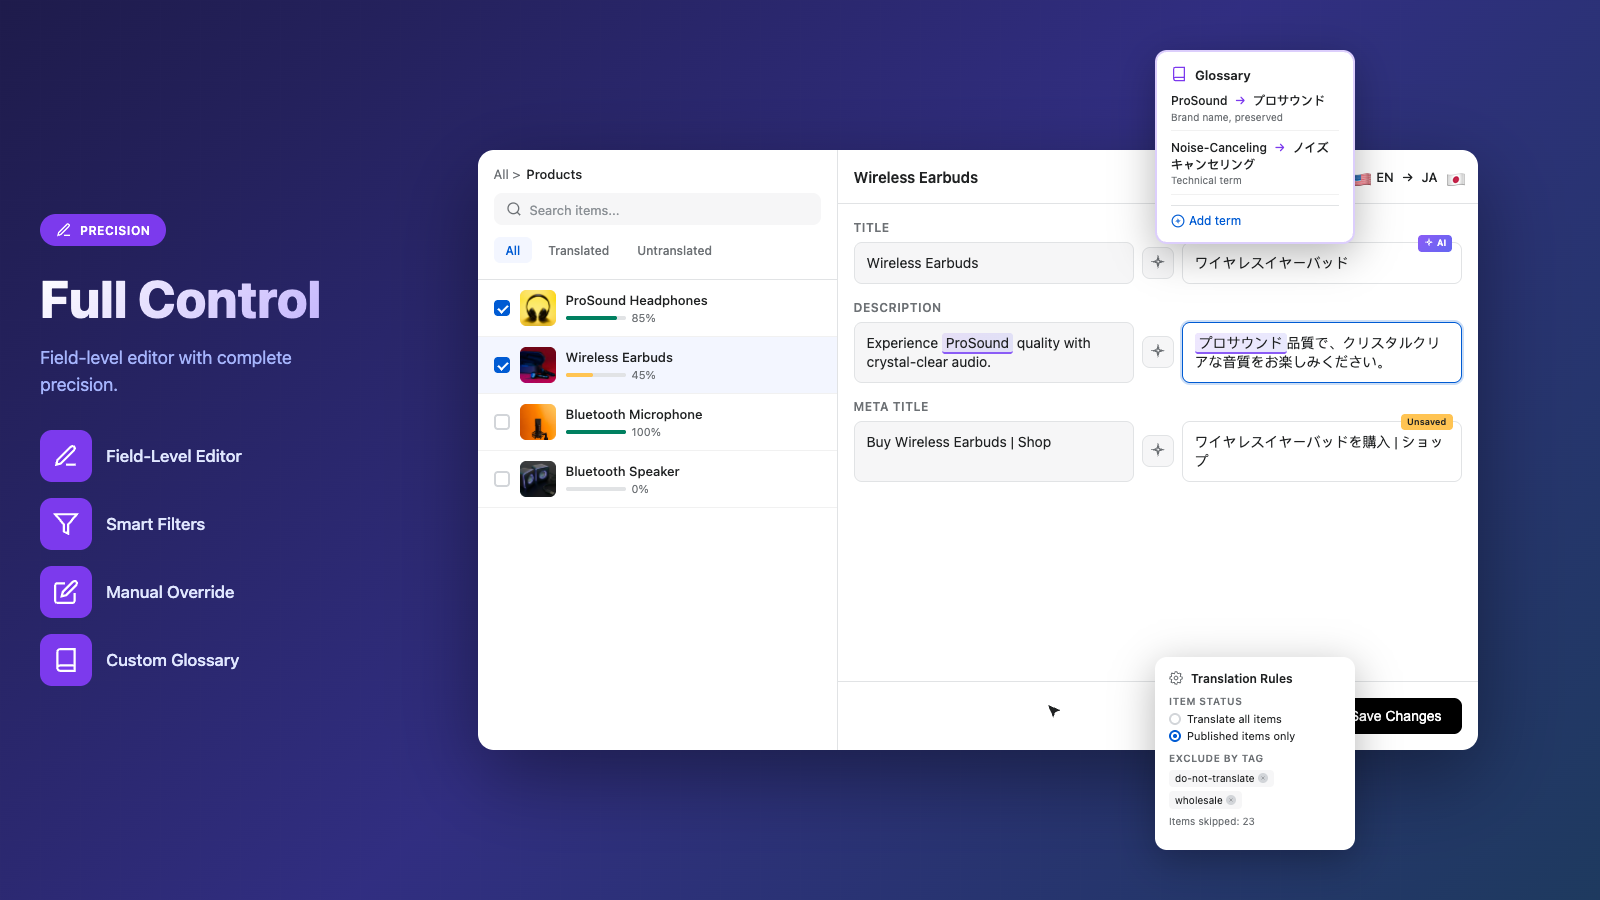1600x900 pixels.
Task: Click the sparkle icon next to Description field
Action: click(1157, 352)
